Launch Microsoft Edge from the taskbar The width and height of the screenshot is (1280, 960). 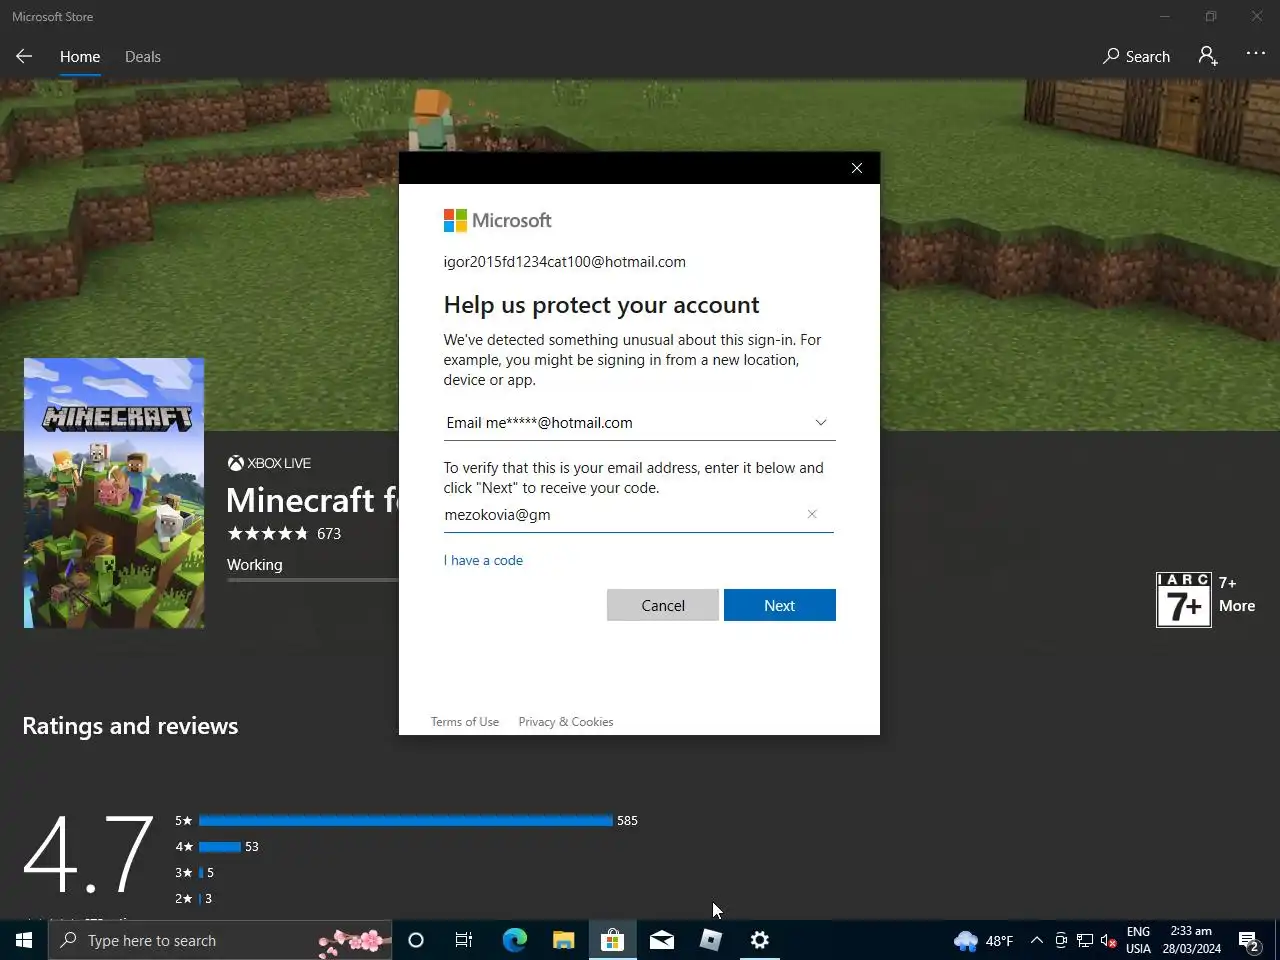514,940
